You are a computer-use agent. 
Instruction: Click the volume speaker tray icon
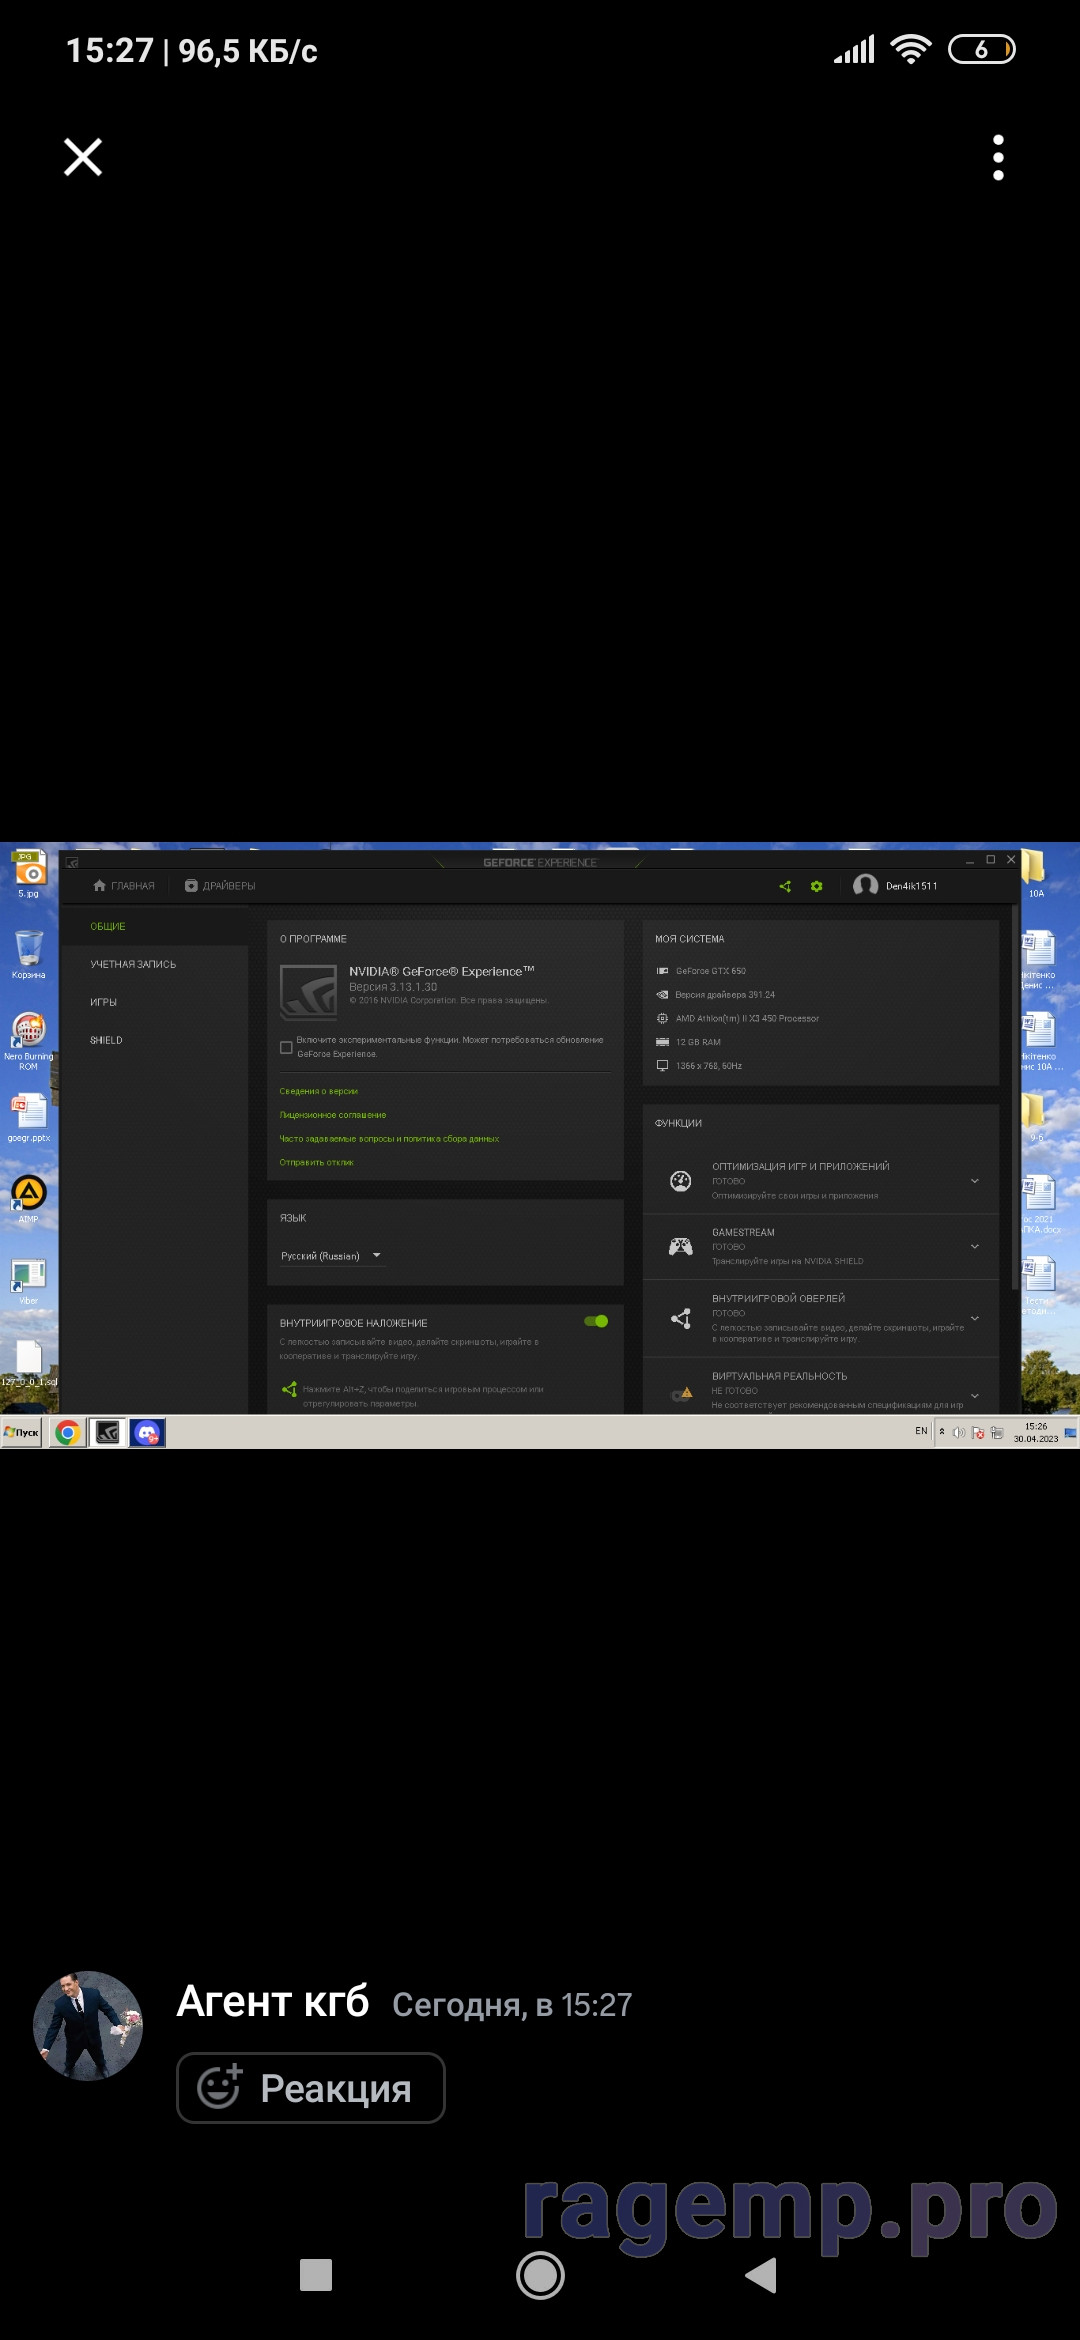(x=959, y=1433)
